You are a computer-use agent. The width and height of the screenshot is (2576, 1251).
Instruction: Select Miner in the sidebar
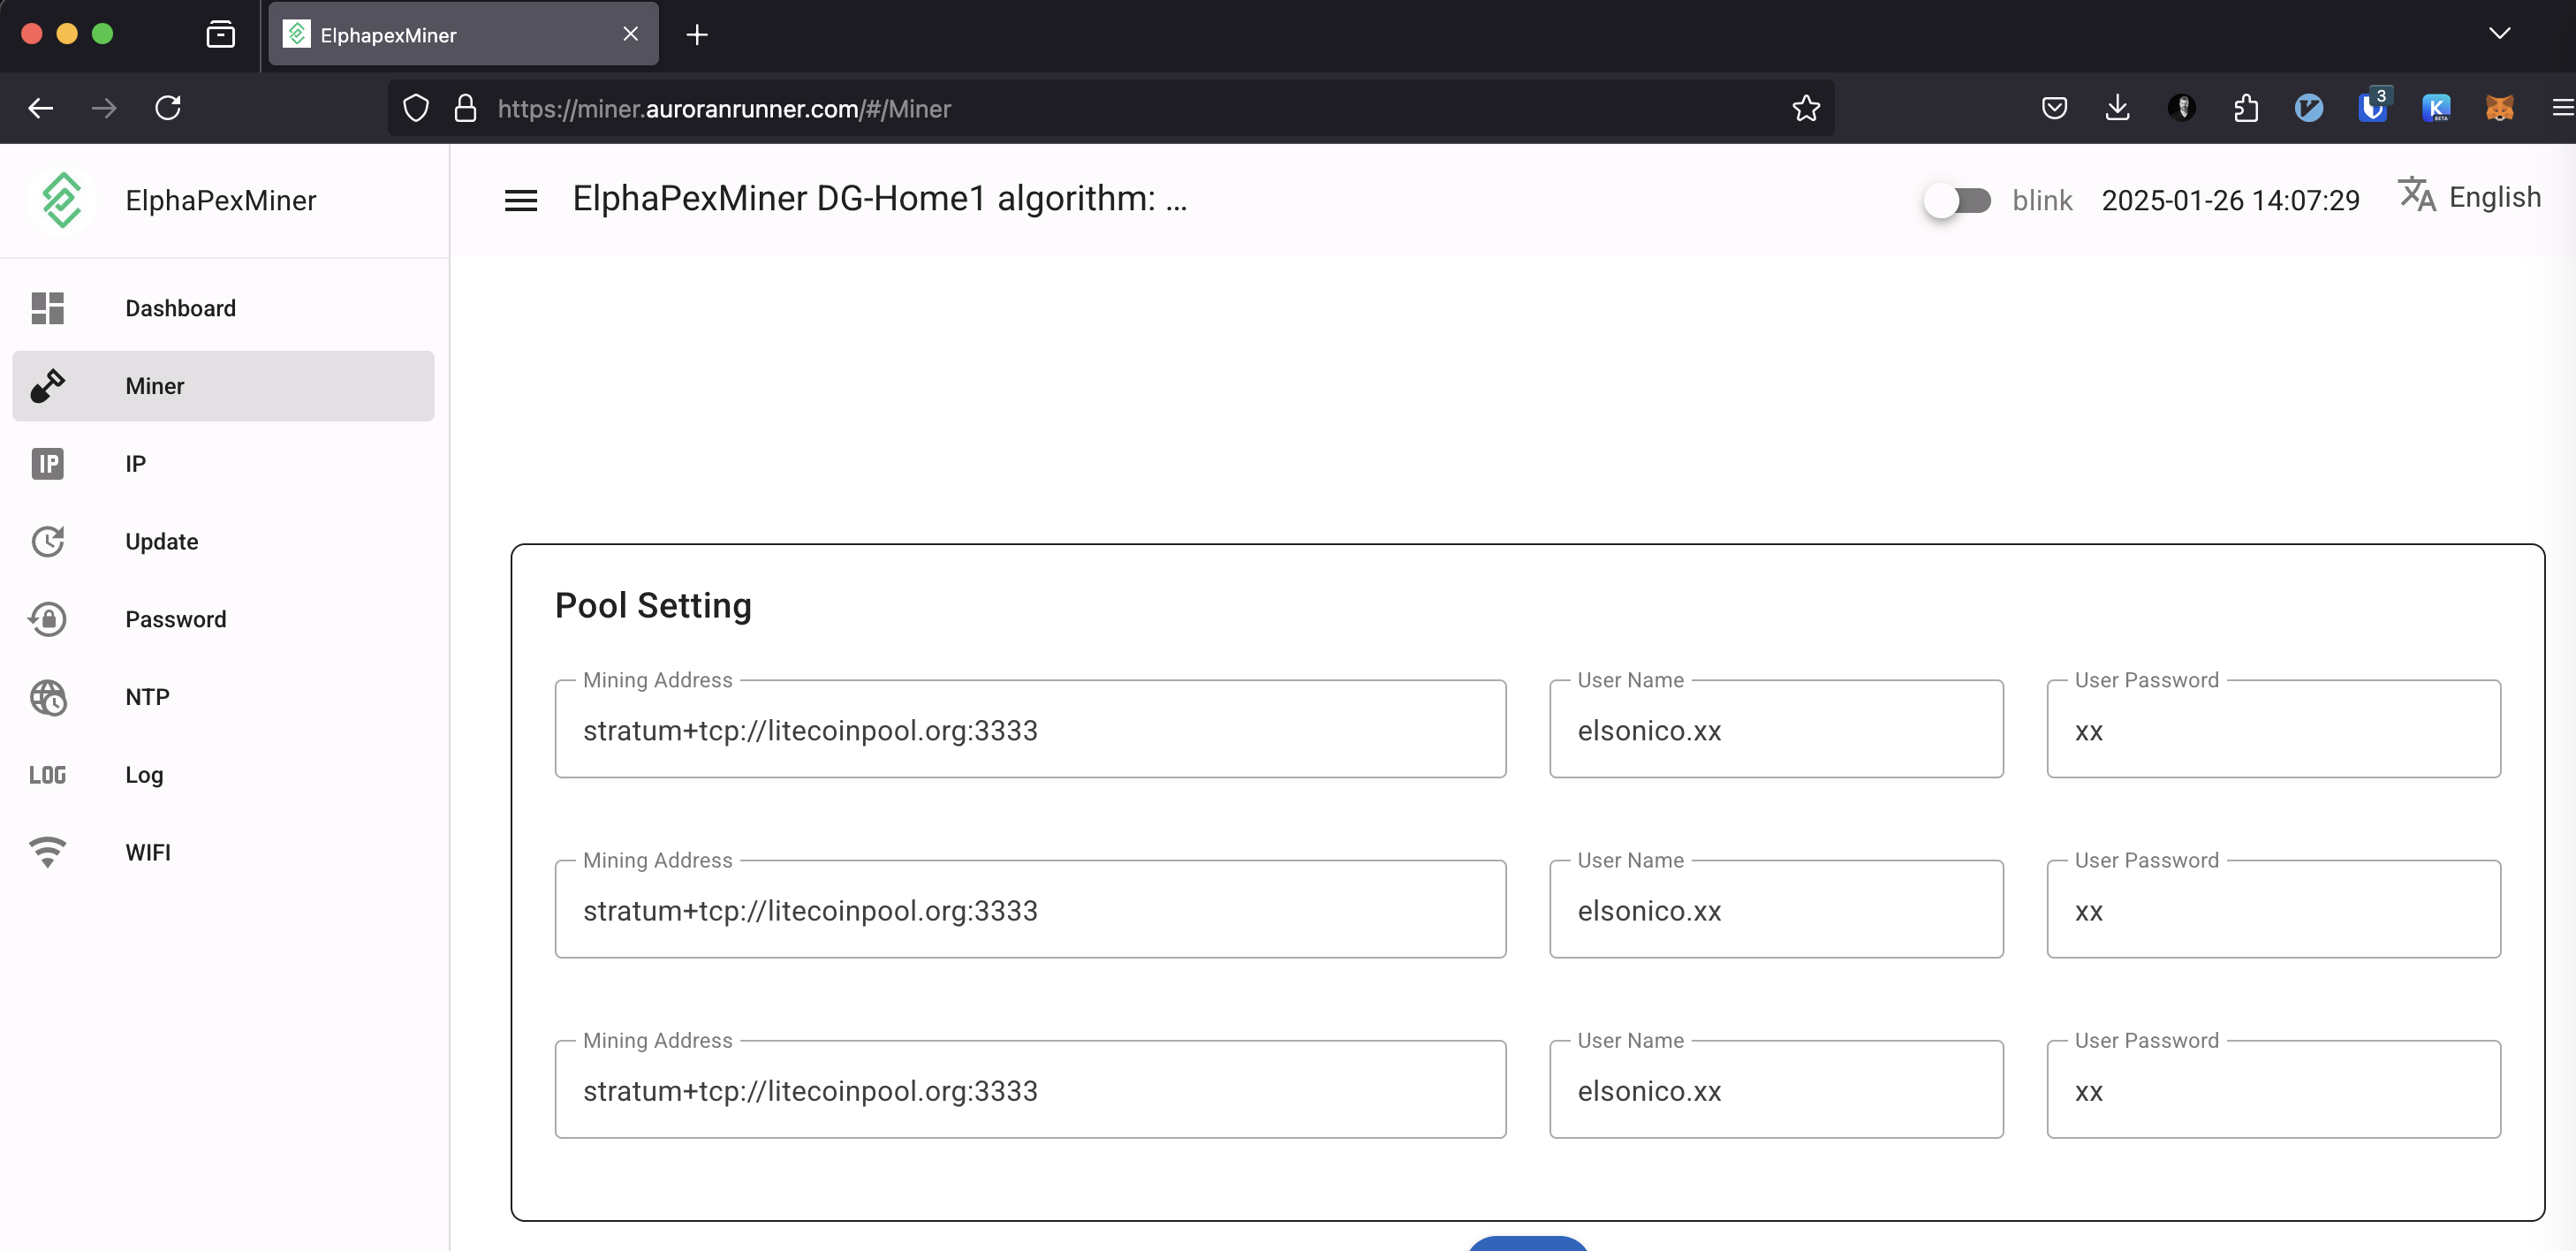pos(223,386)
